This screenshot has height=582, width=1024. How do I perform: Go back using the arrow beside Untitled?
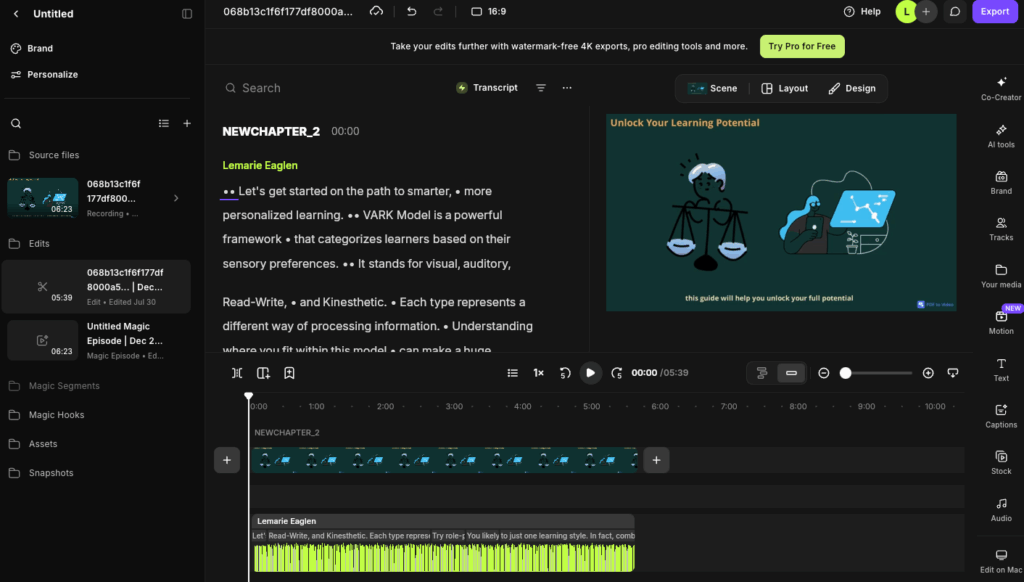coord(16,14)
